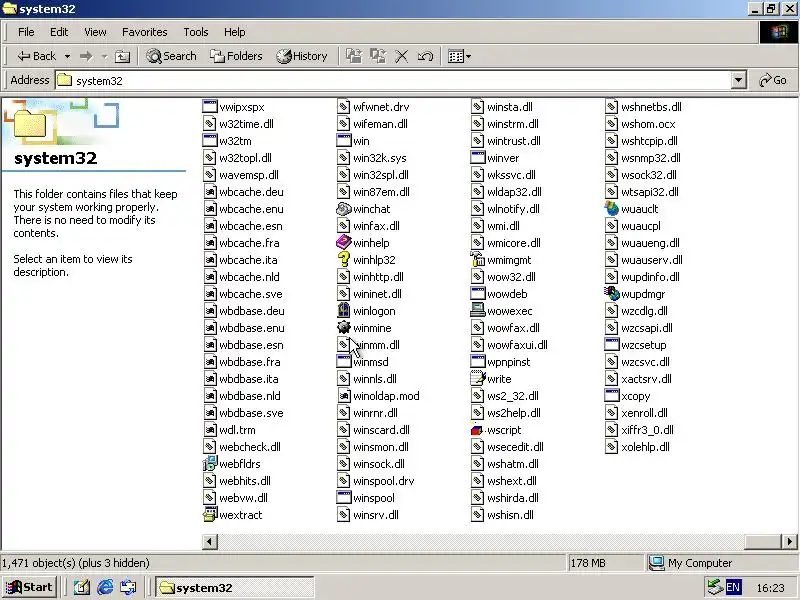Select the winhlp32 question mark icon
Viewport: 800px width, 600px height.
(x=344, y=260)
